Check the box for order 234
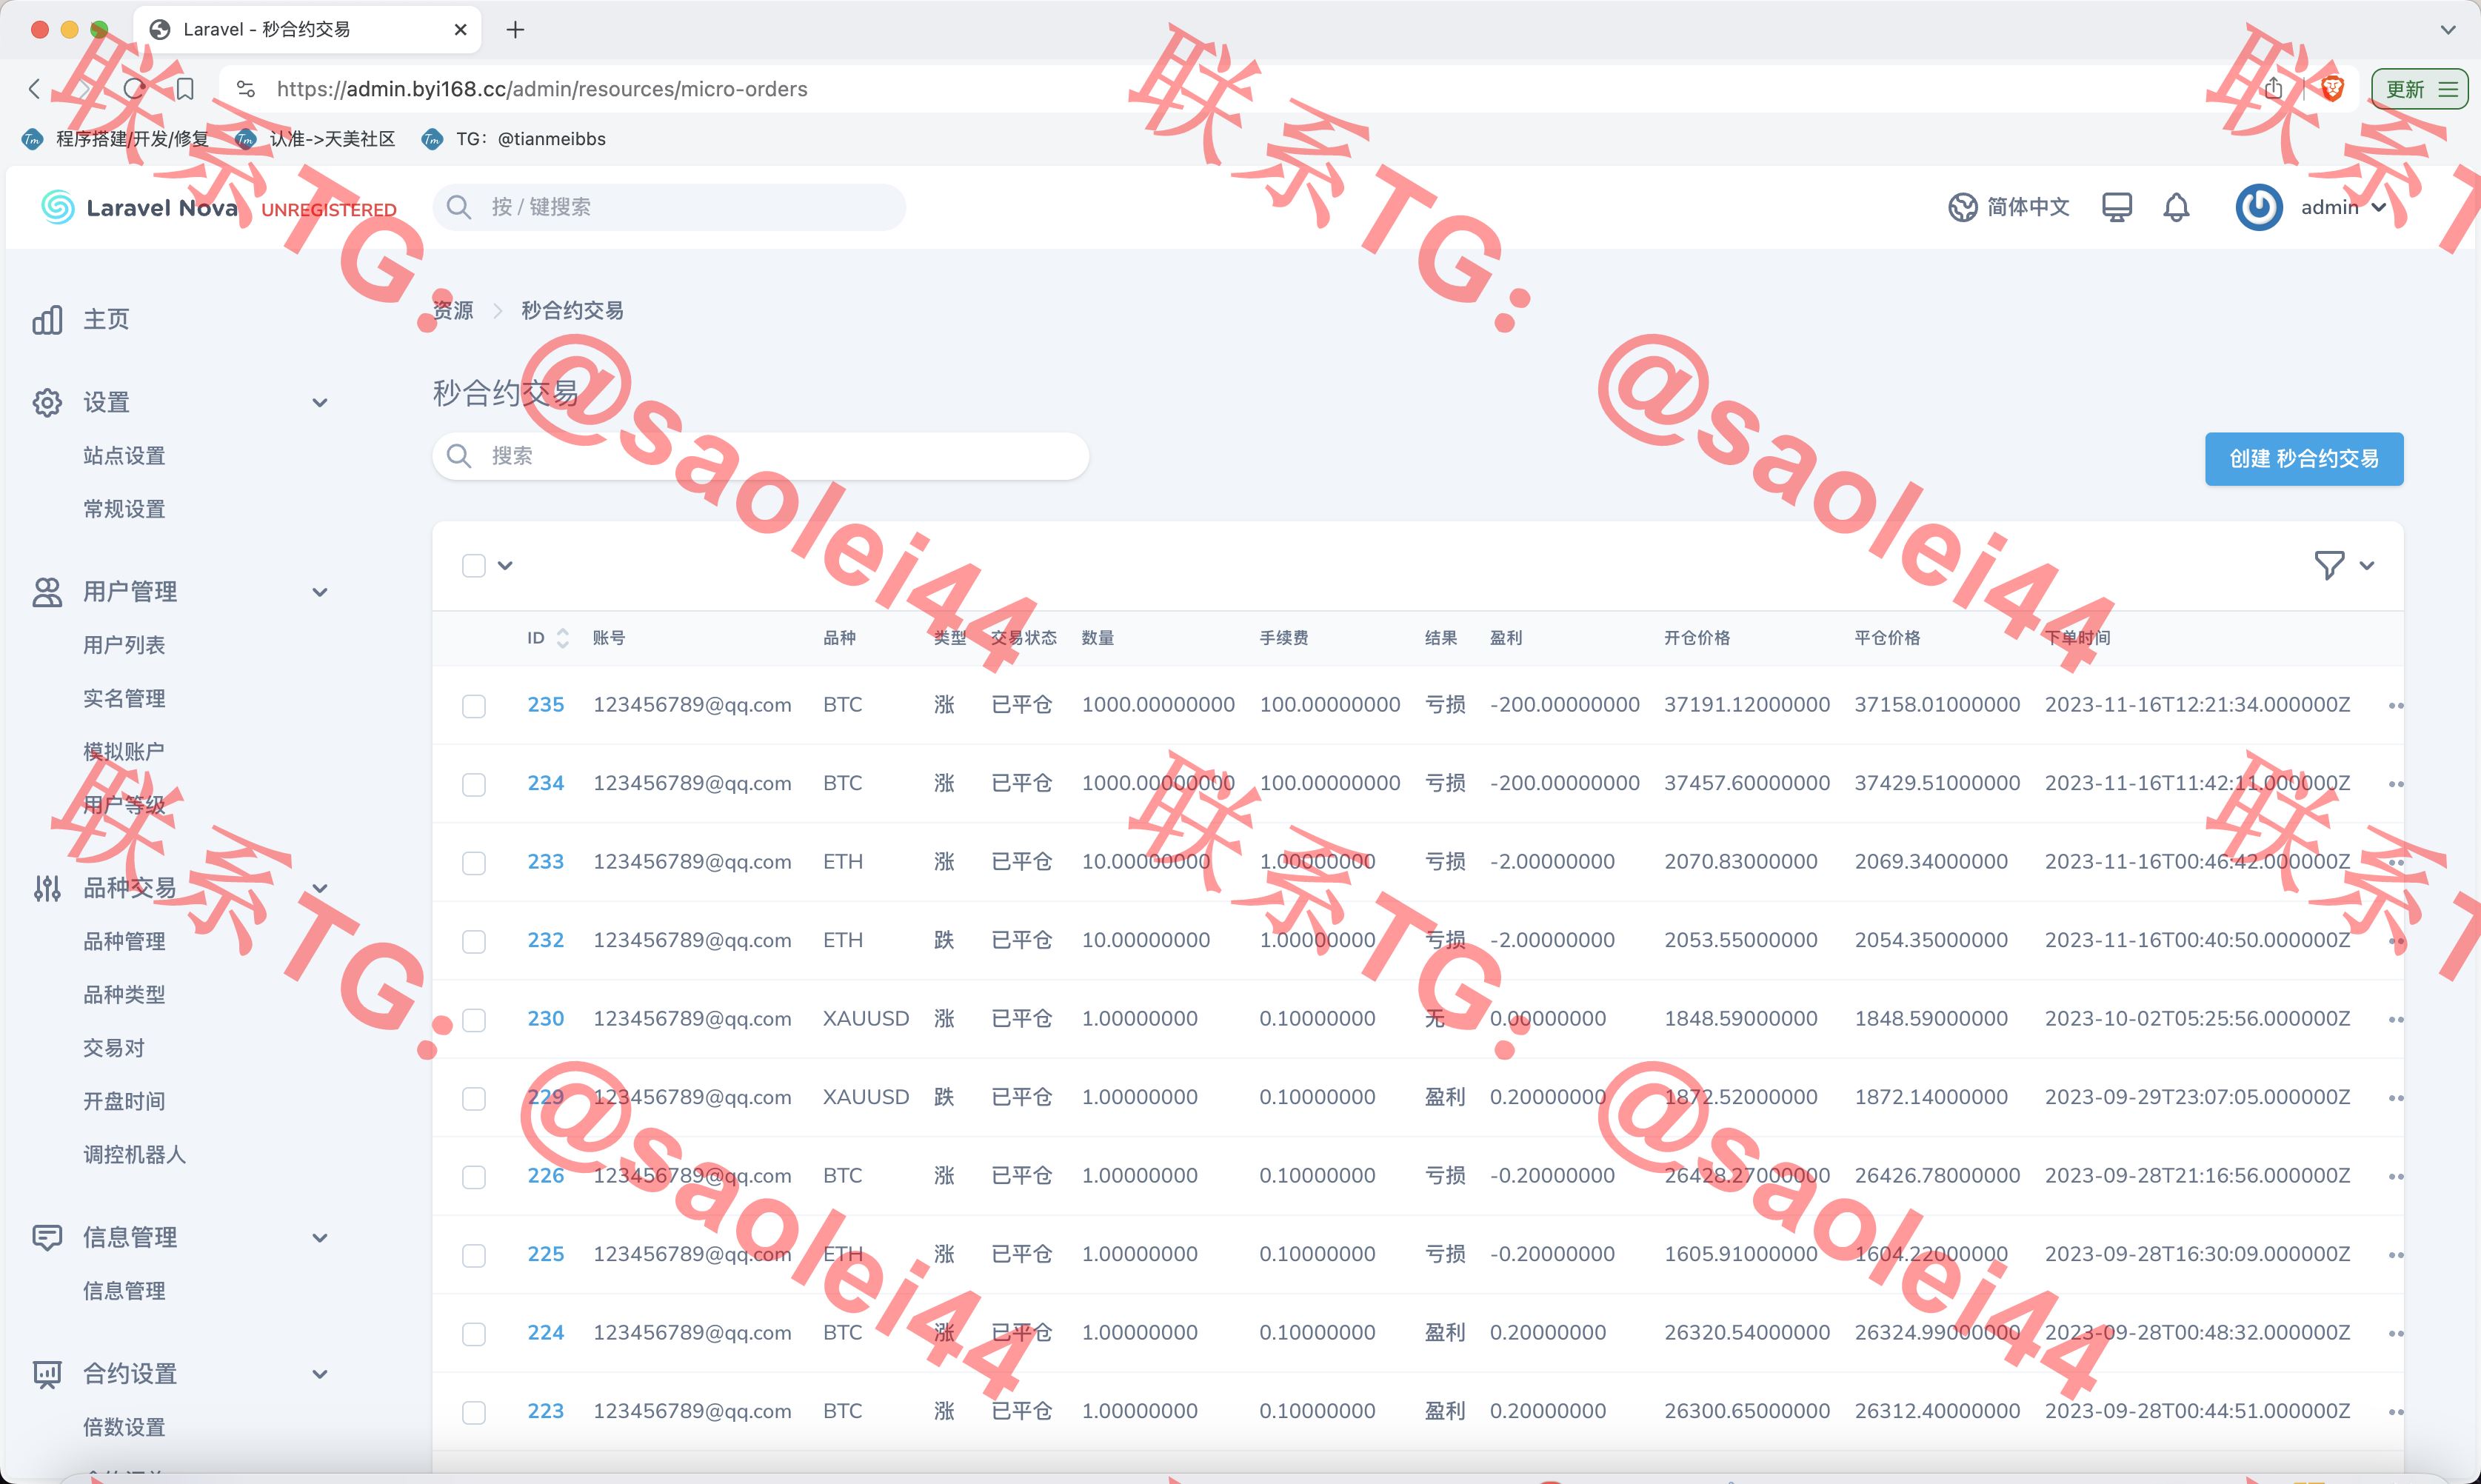This screenshot has width=2481, height=1484. [x=474, y=784]
